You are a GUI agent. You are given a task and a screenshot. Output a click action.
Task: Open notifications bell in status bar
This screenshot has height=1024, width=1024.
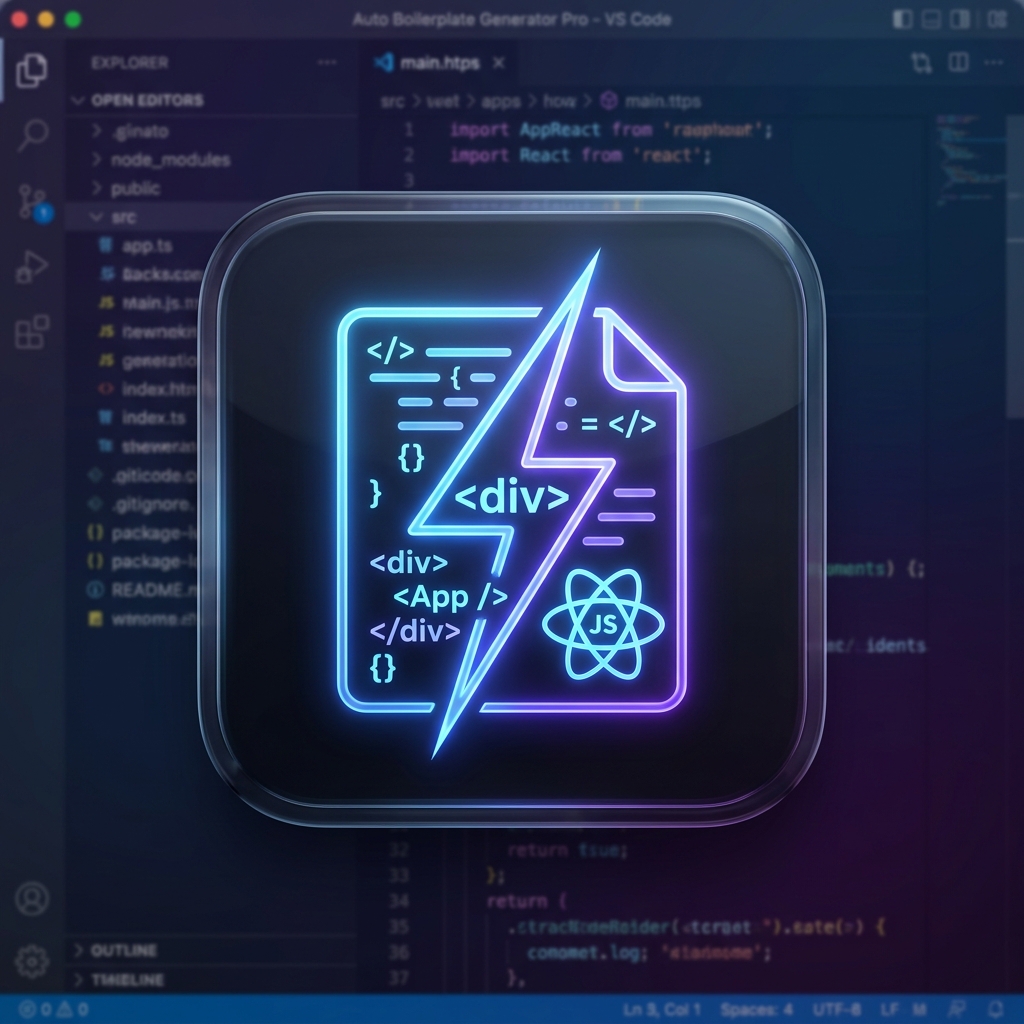click(x=996, y=1009)
